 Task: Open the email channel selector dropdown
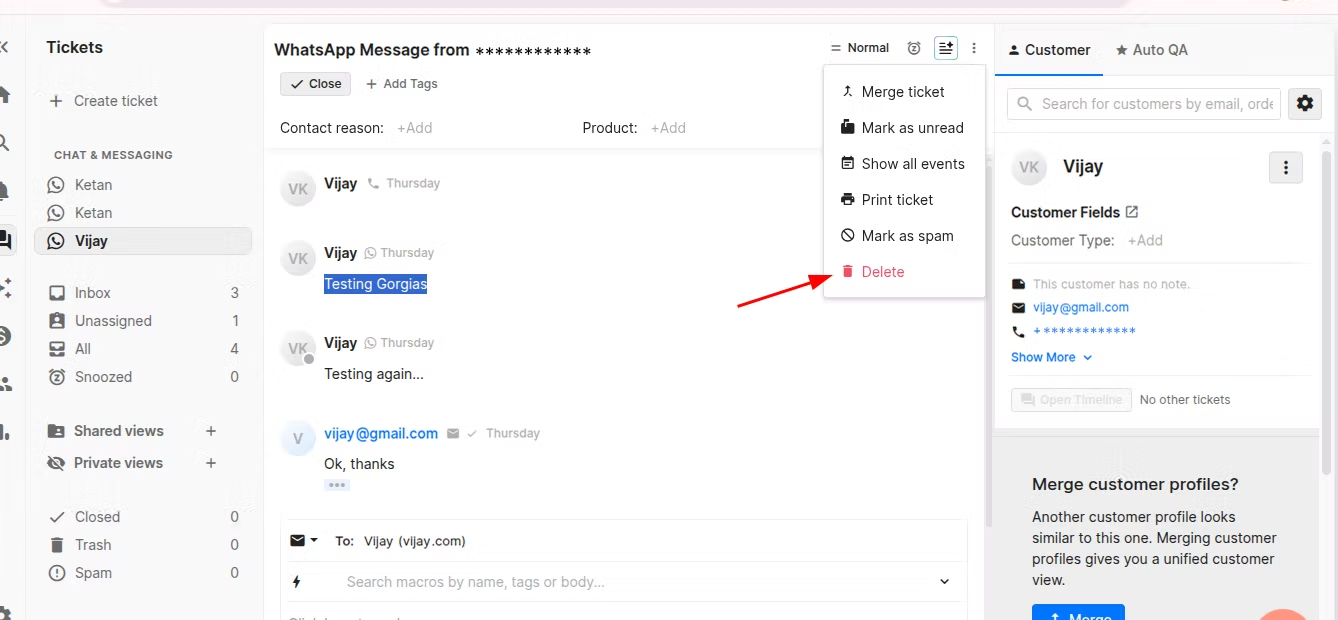303,541
